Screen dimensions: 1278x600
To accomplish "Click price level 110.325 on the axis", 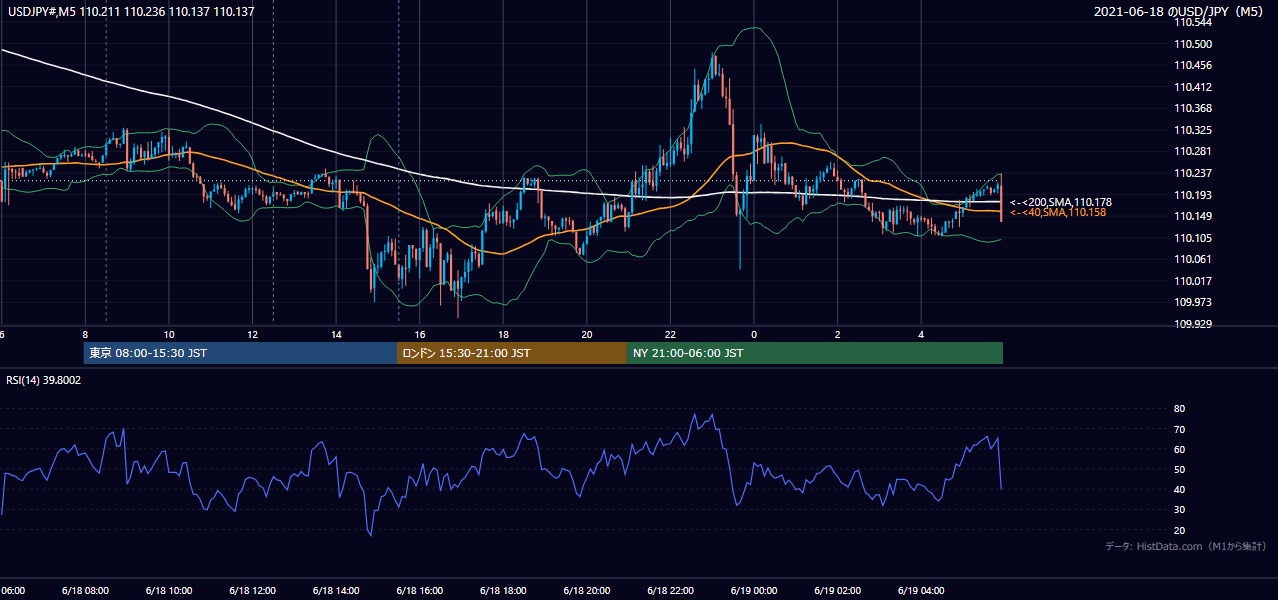I will [1193, 131].
